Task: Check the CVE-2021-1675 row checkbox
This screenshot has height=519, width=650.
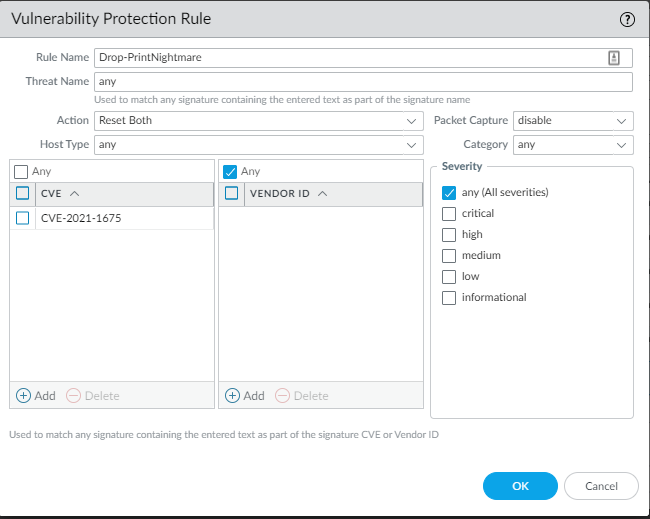Action: coord(23,218)
